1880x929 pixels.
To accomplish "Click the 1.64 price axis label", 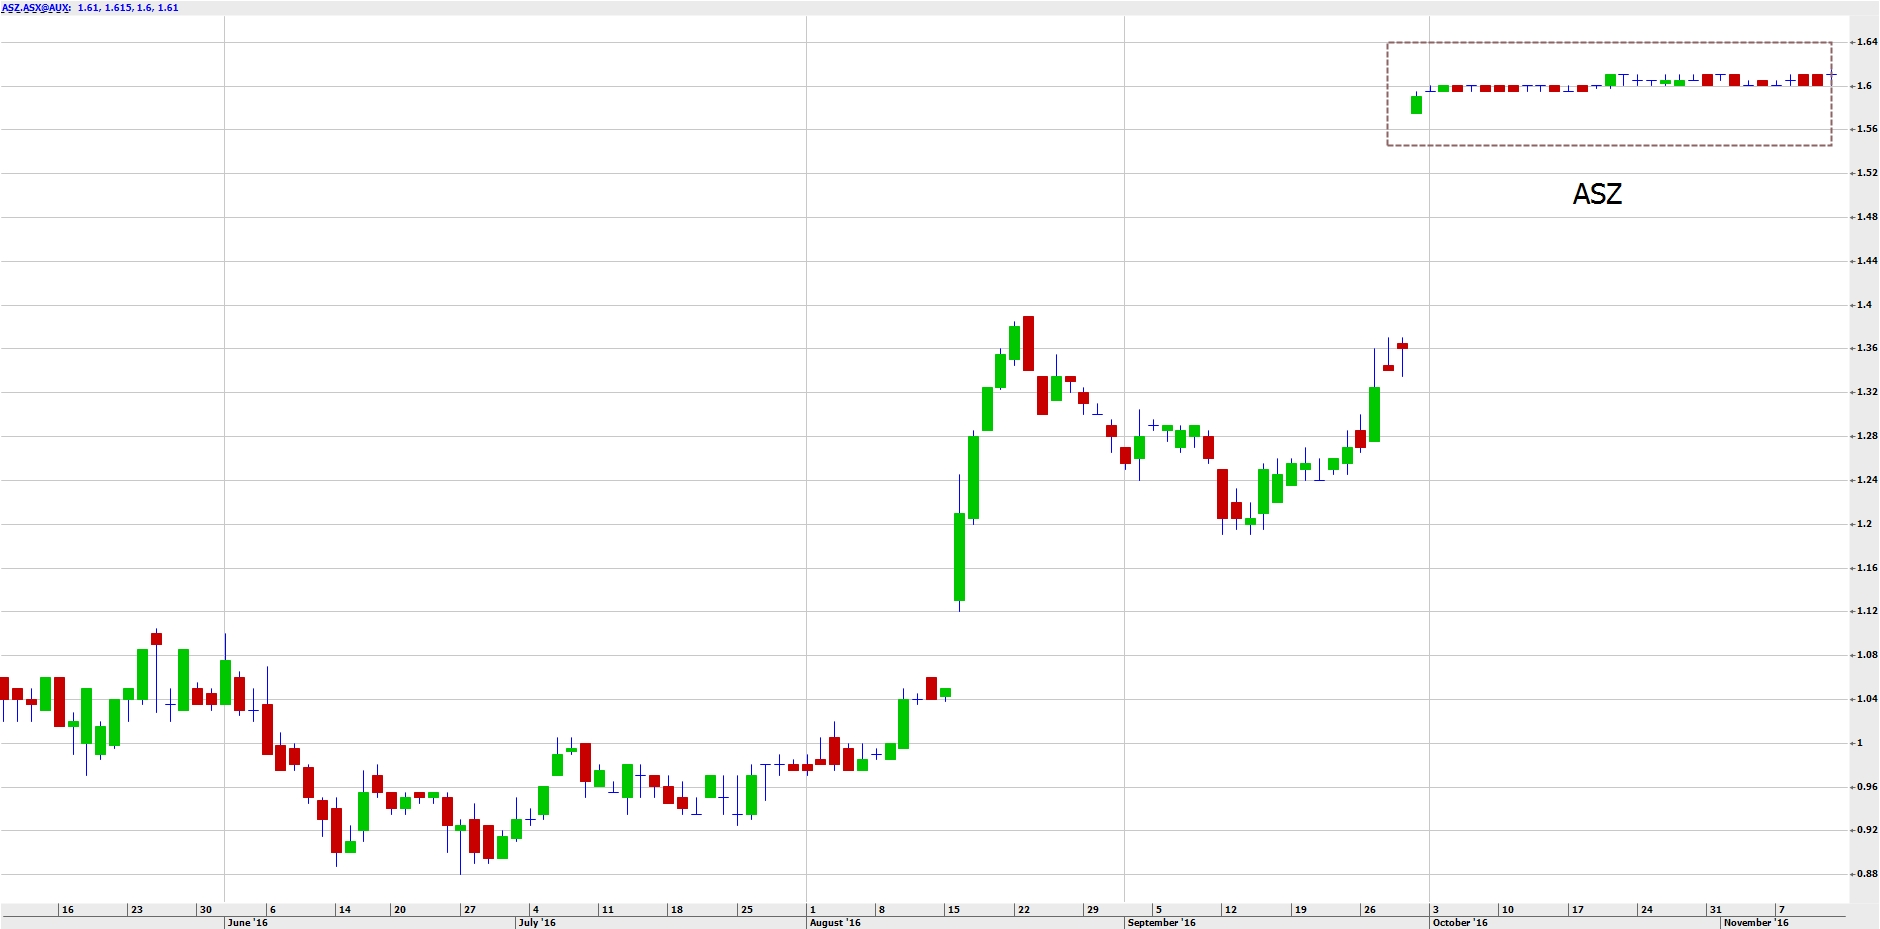I will tap(1866, 42).
